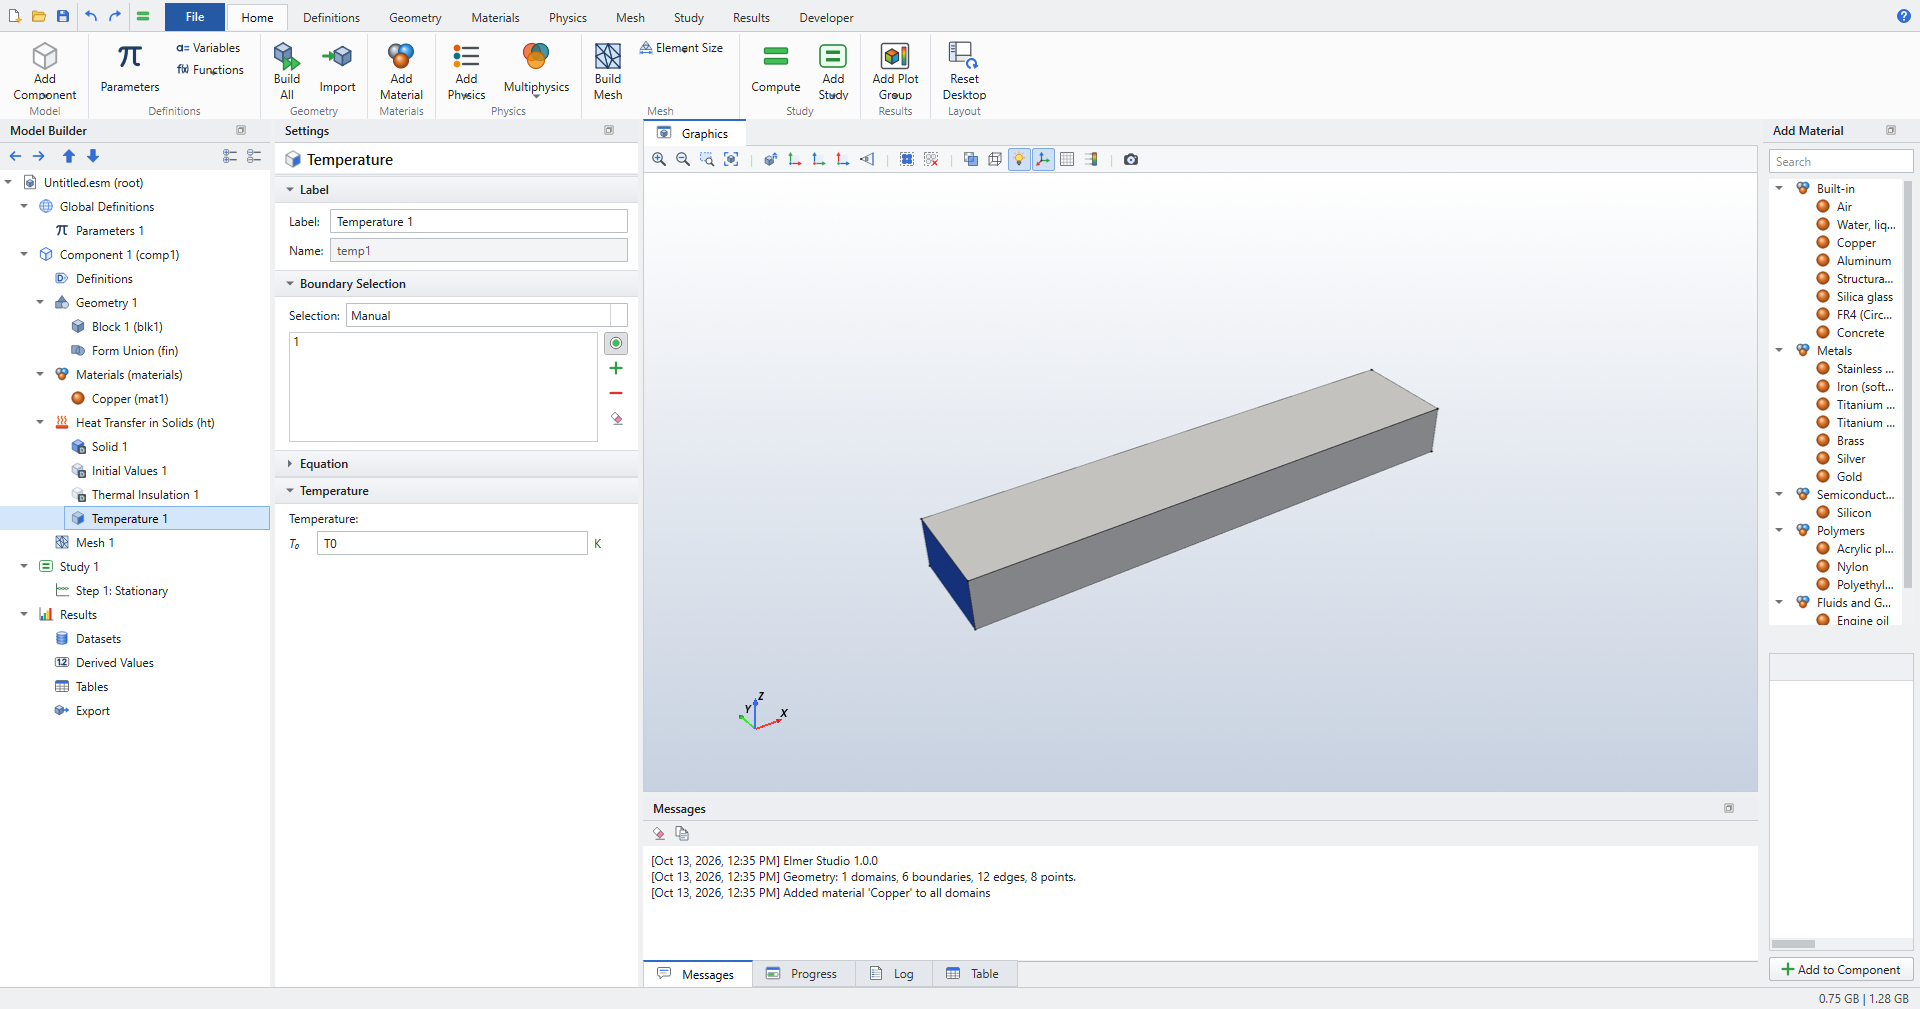Toggle the grid display button
The image size is (1920, 1009).
tap(1067, 159)
